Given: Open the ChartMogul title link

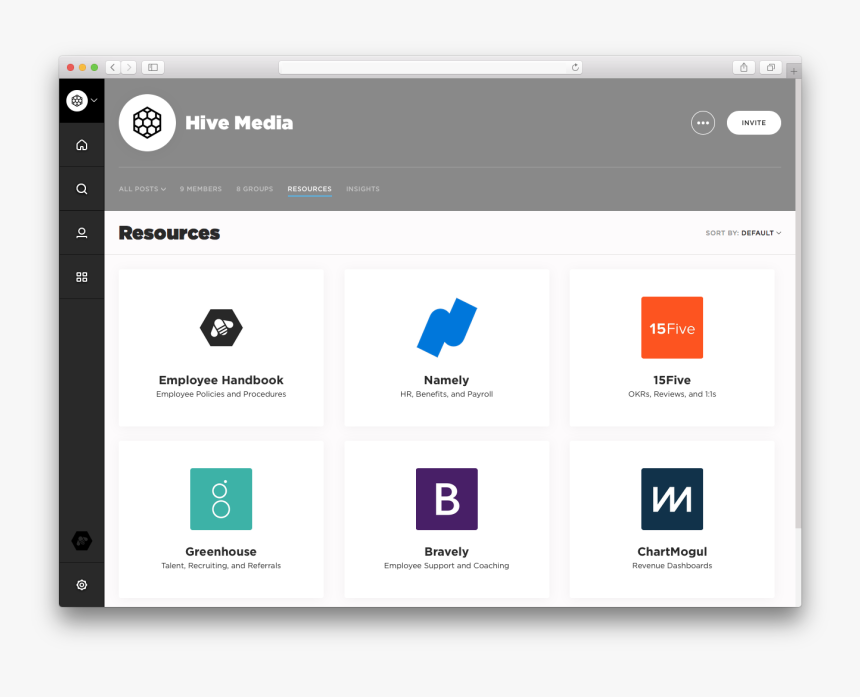Looking at the screenshot, I should 672,552.
